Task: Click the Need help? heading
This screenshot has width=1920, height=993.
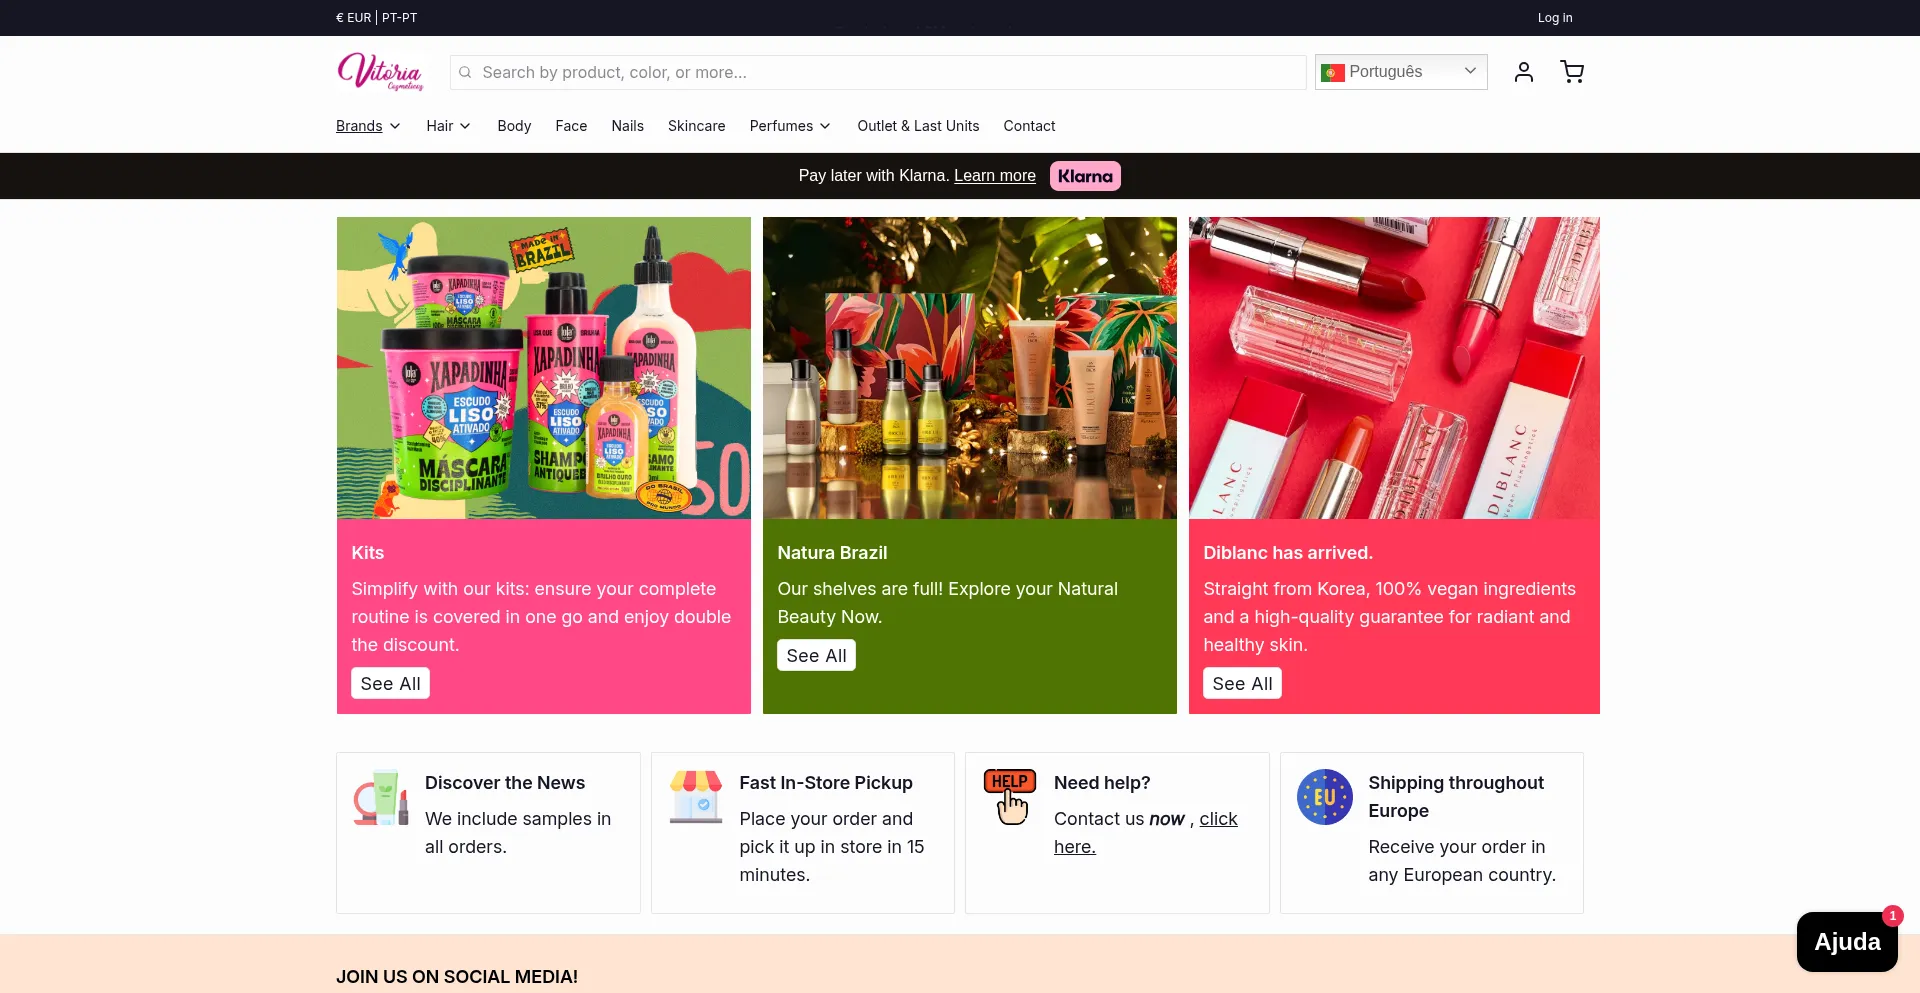Action: click(1102, 783)
